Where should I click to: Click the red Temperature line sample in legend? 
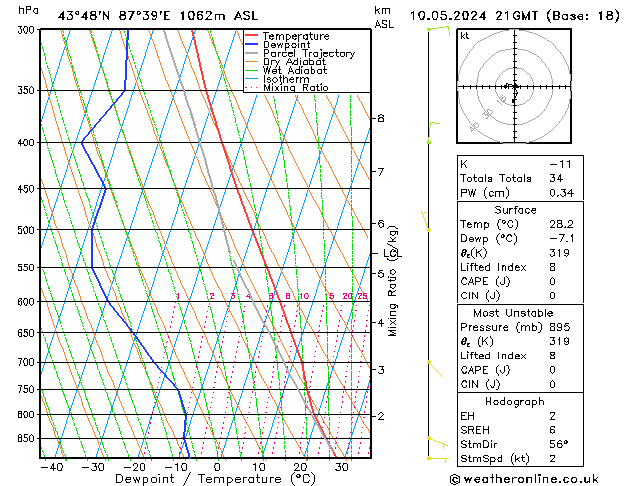252,36
